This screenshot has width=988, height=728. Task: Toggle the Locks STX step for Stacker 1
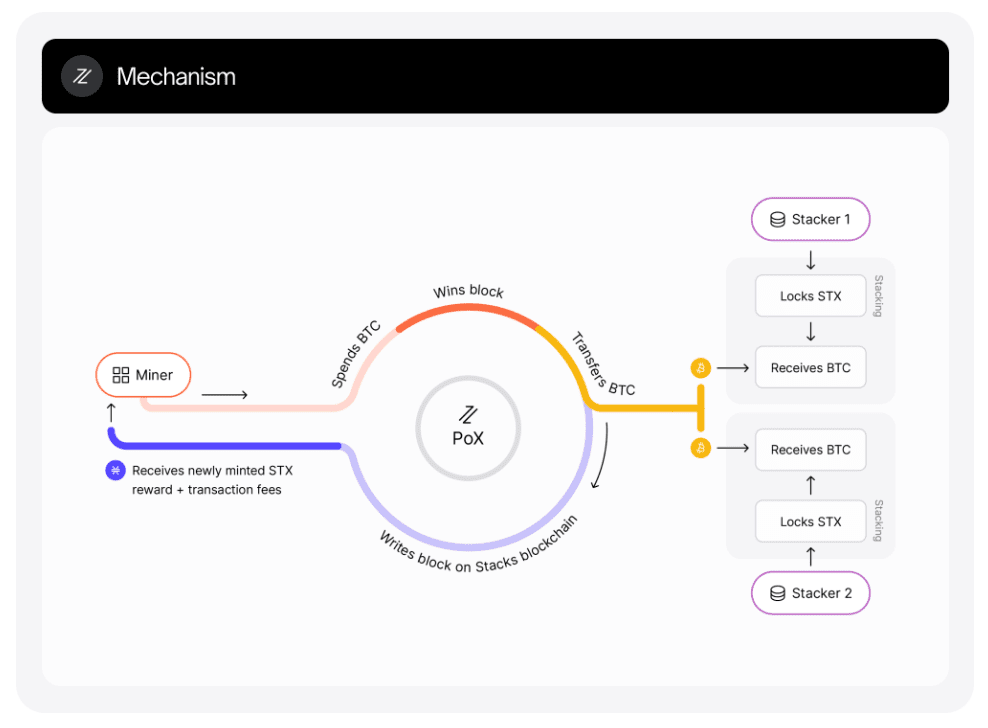coord(810,295)
